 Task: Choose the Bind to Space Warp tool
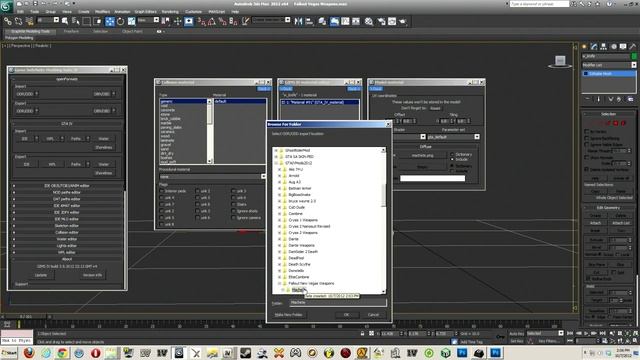tap(30, 22)
